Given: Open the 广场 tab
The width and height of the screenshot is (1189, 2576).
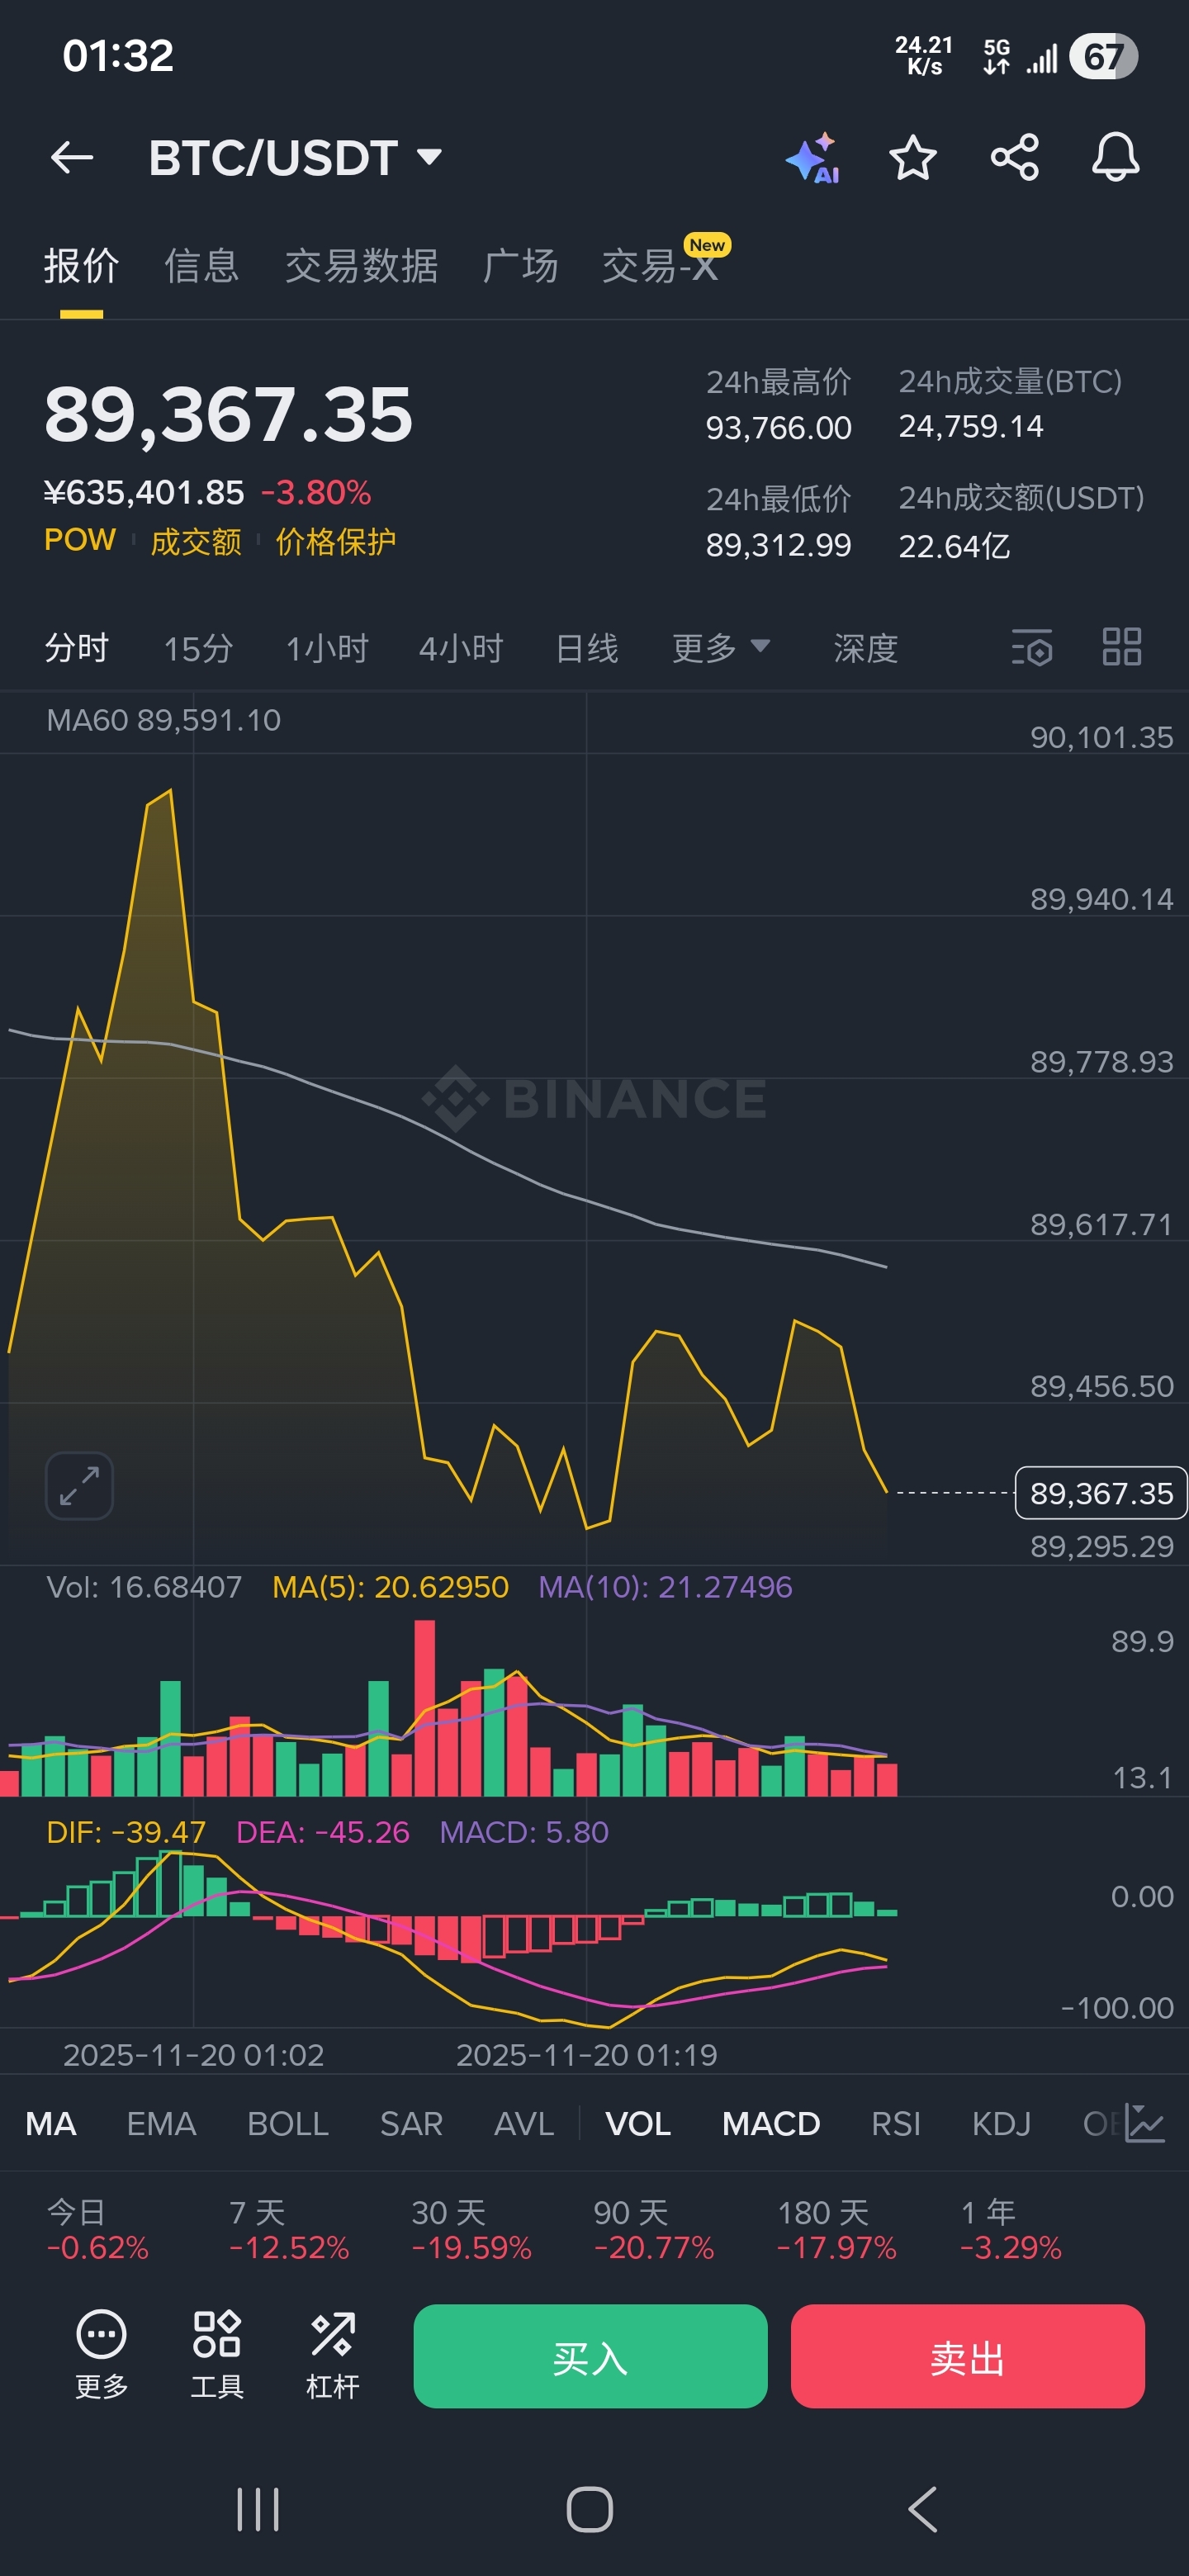Looking at the screenshot, I should [x=520, y=266].
